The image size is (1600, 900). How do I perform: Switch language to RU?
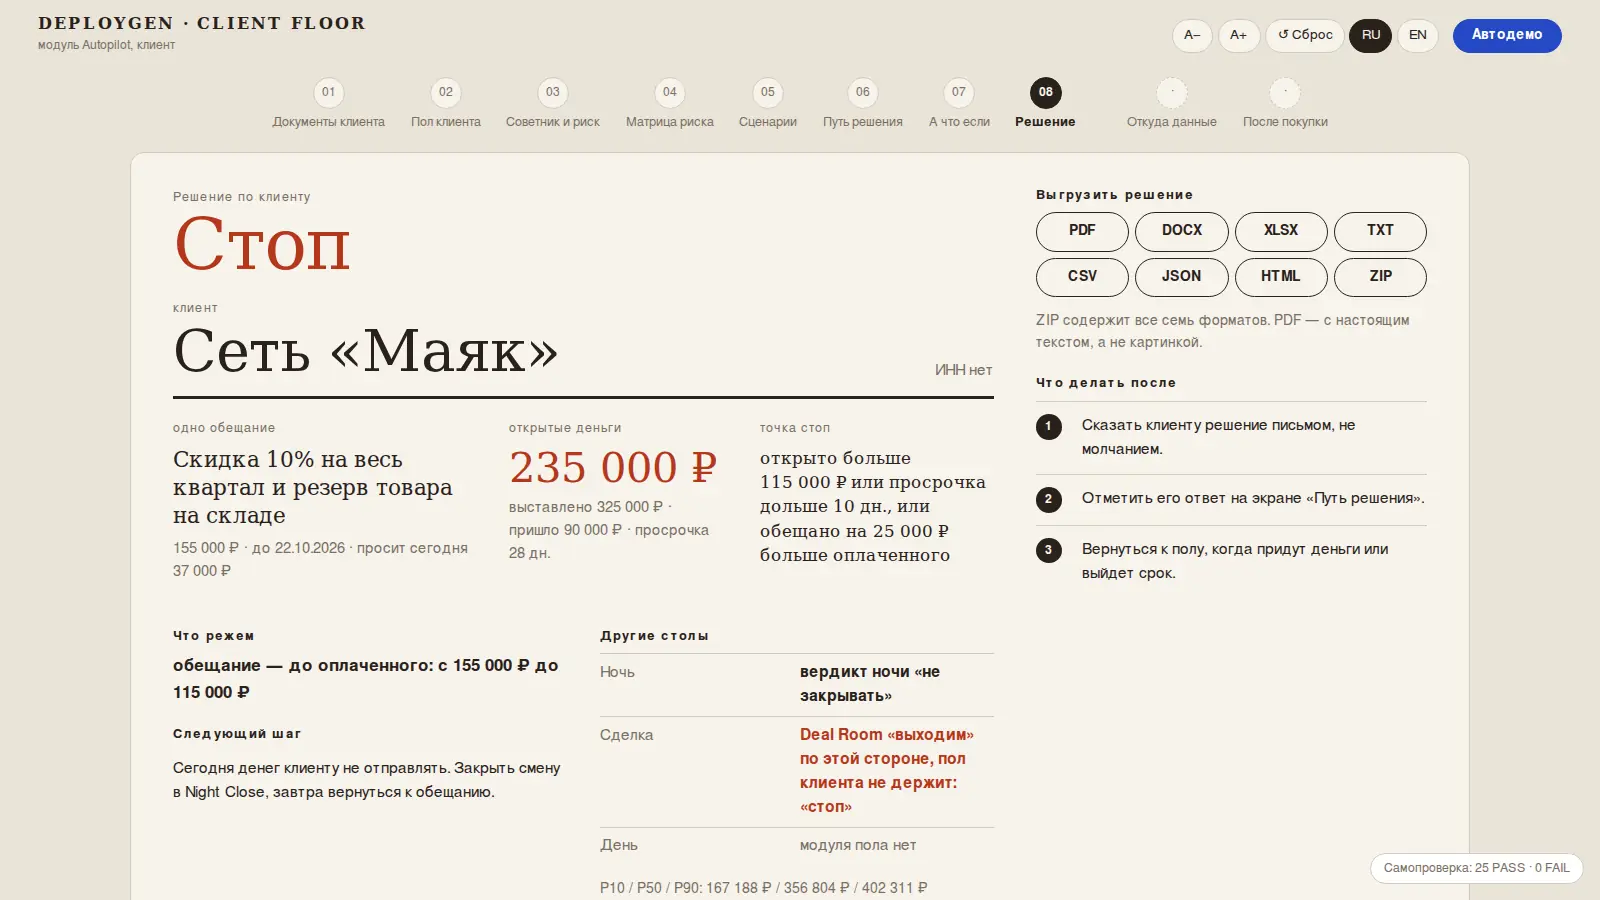click(x=1370, y=35)
